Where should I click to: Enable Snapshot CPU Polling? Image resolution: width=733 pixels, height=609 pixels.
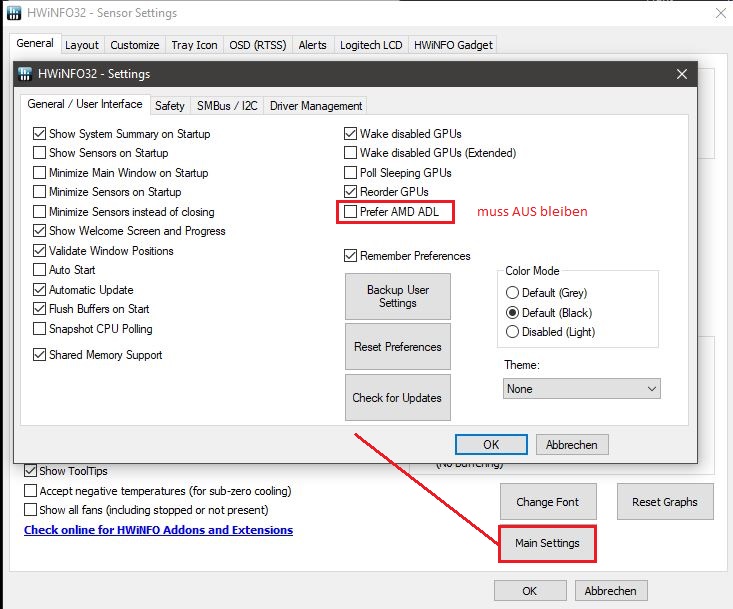coord(39,329)
